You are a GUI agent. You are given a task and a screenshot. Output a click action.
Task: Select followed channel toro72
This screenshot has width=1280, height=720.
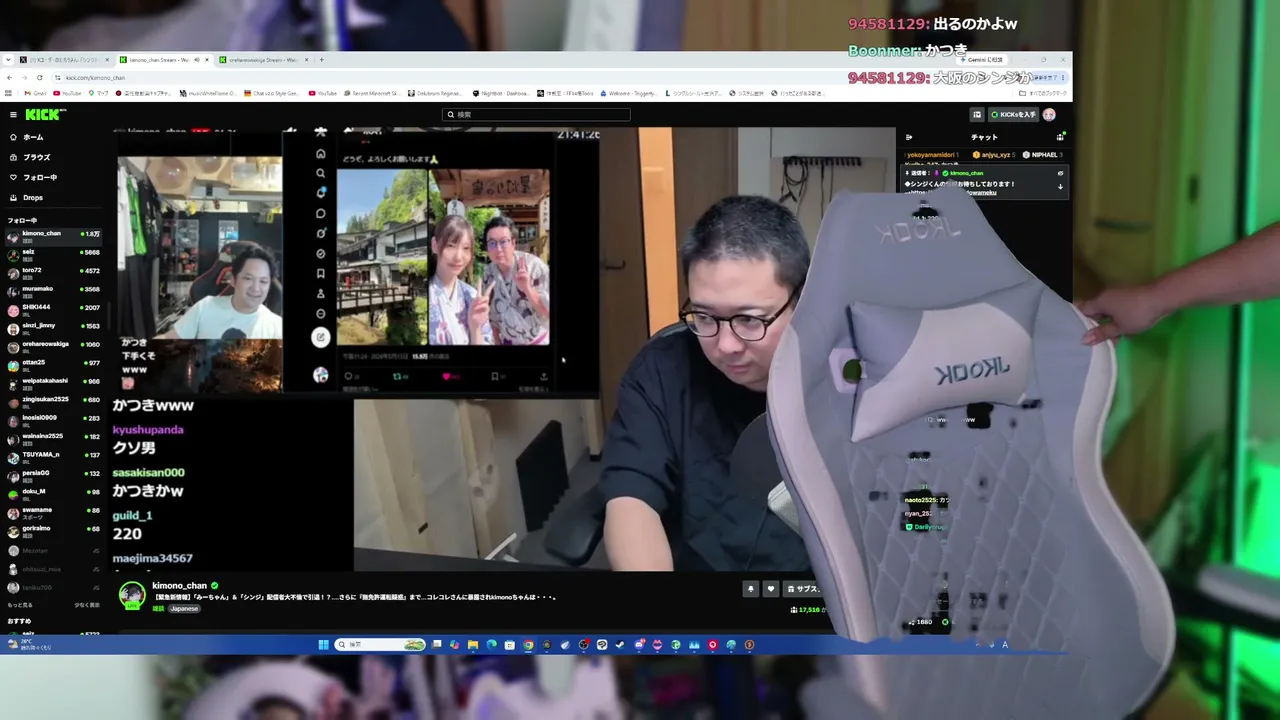(x=53, y=273)
